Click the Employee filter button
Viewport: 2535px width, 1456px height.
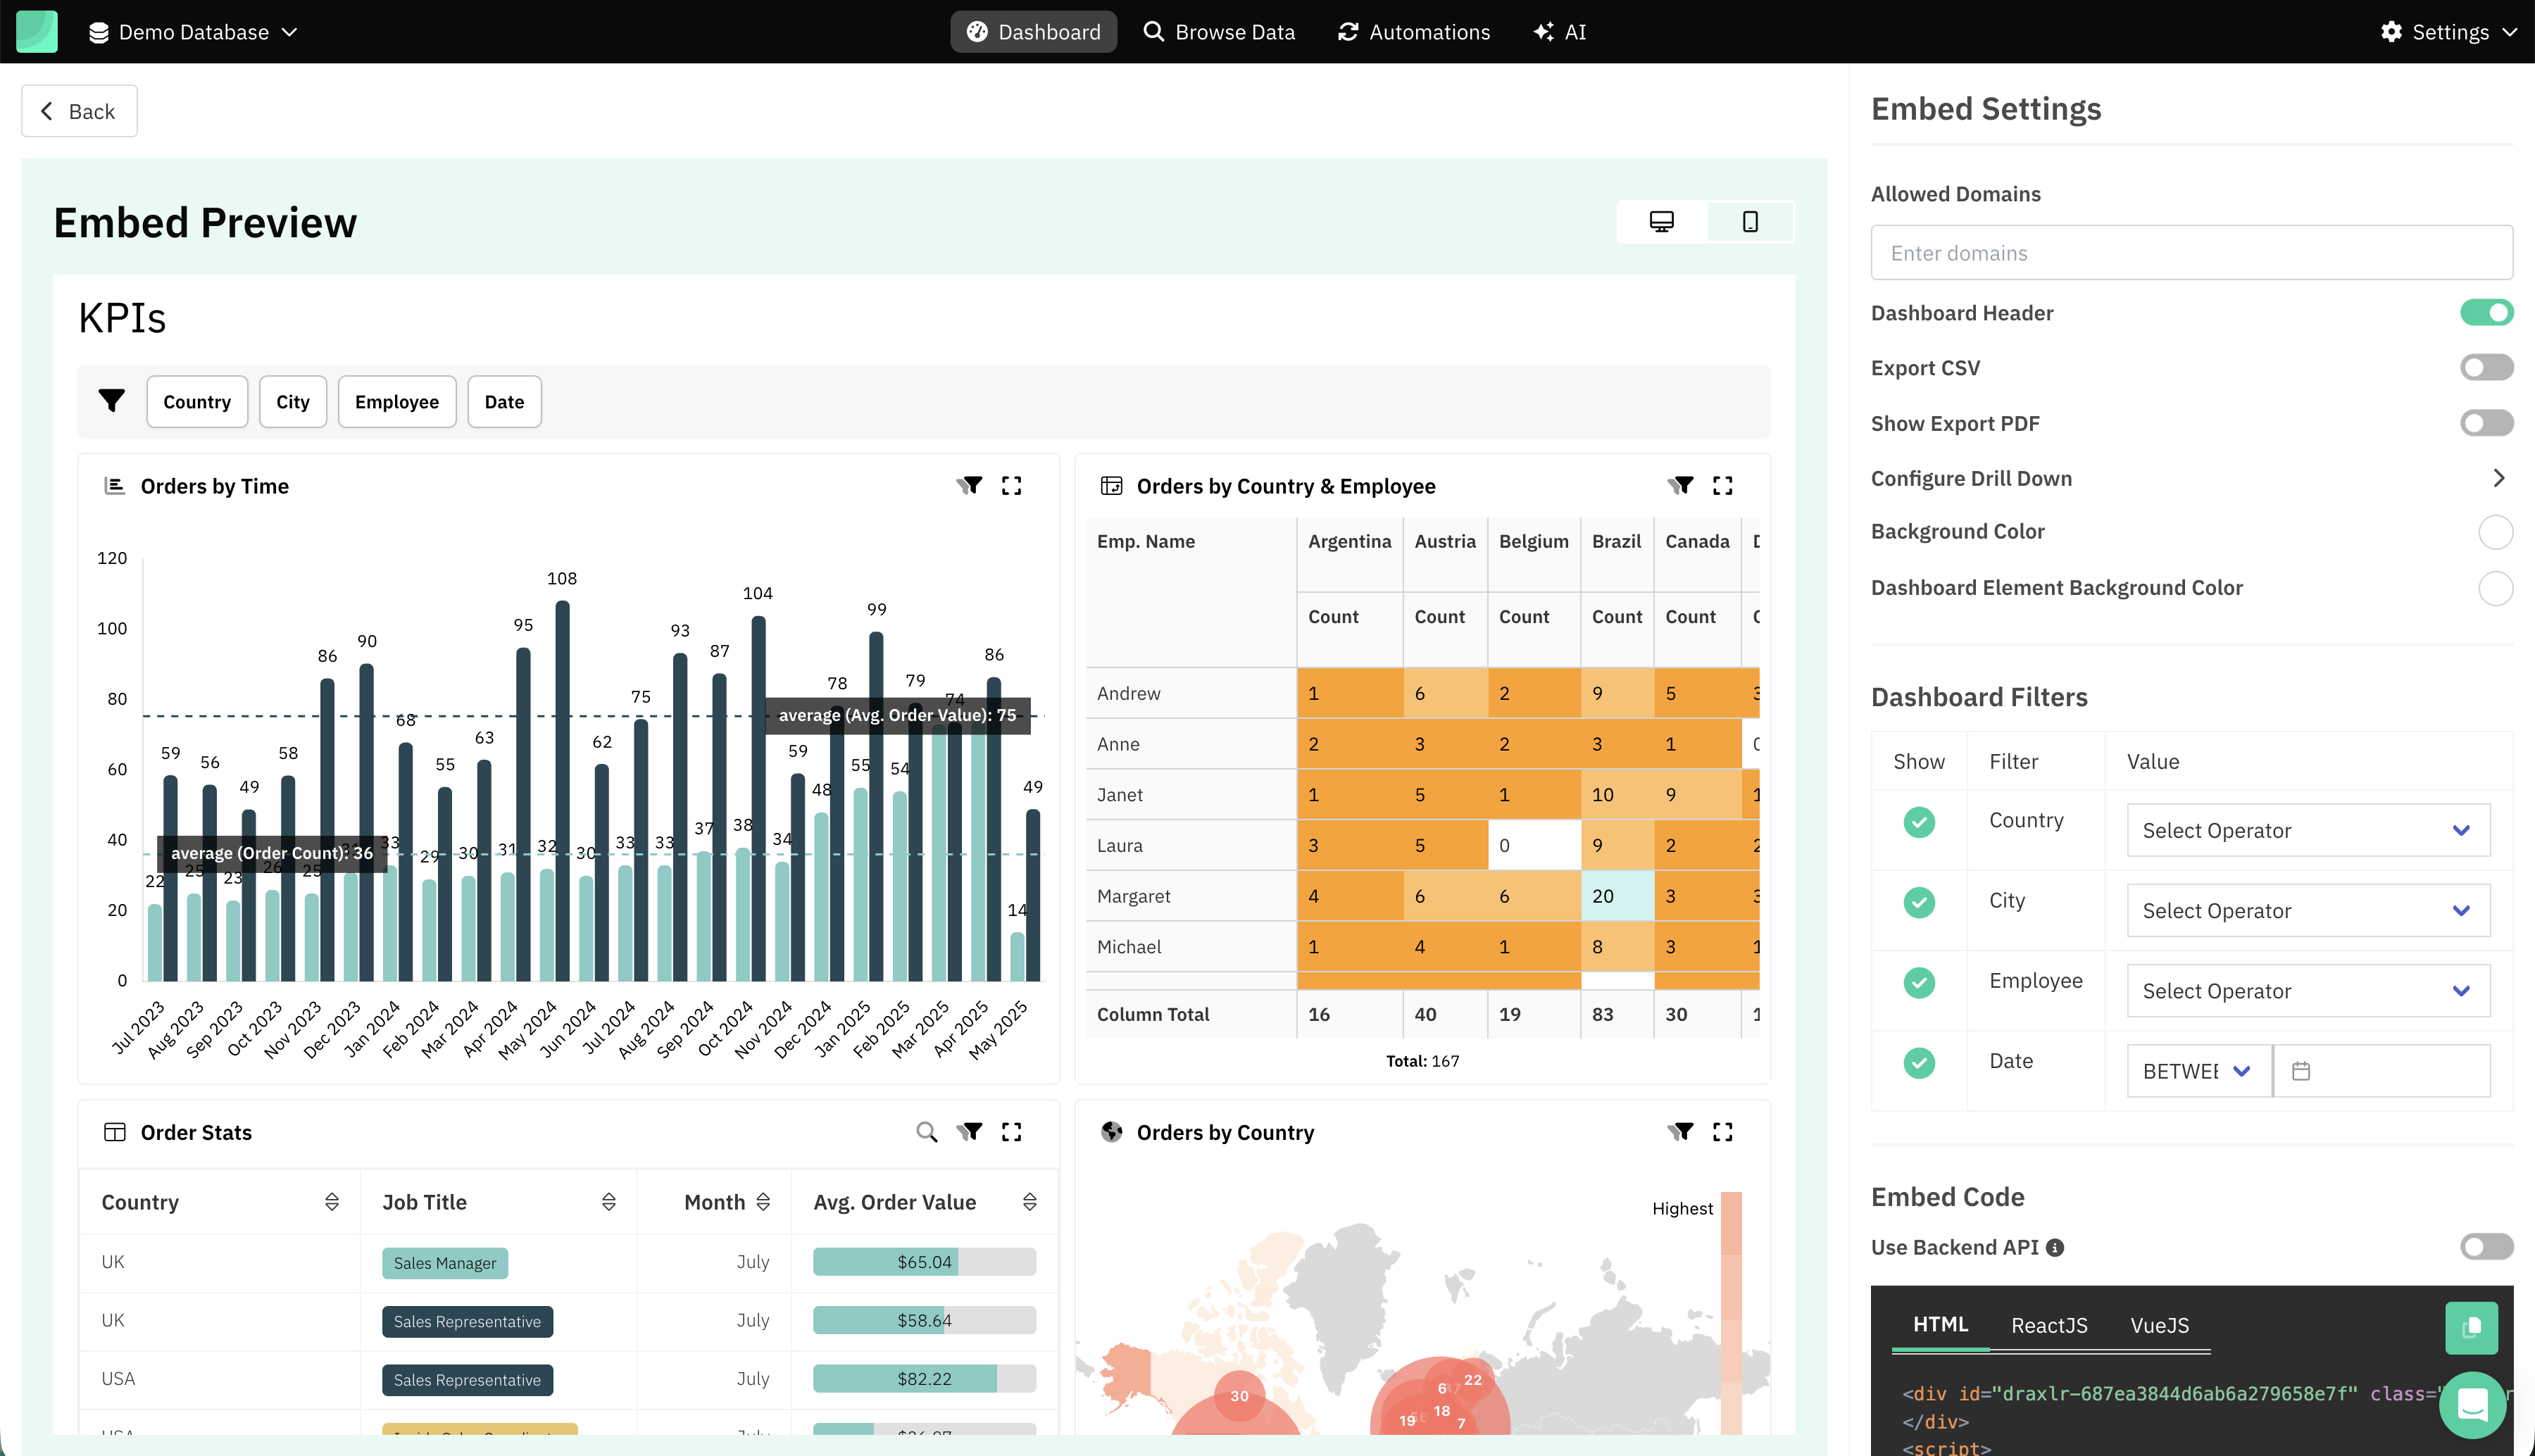pyautogui.click(x=396, y=402)
